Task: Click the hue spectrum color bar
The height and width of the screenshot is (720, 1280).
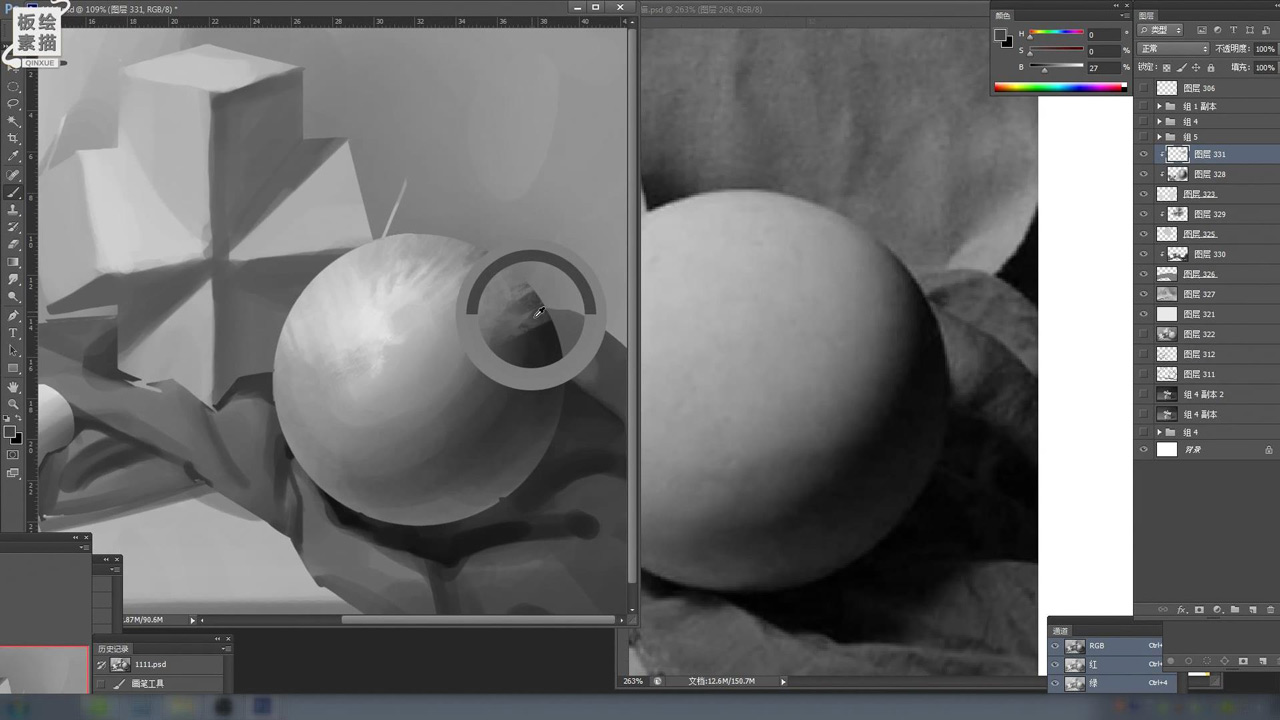Action: (1058, 87)
